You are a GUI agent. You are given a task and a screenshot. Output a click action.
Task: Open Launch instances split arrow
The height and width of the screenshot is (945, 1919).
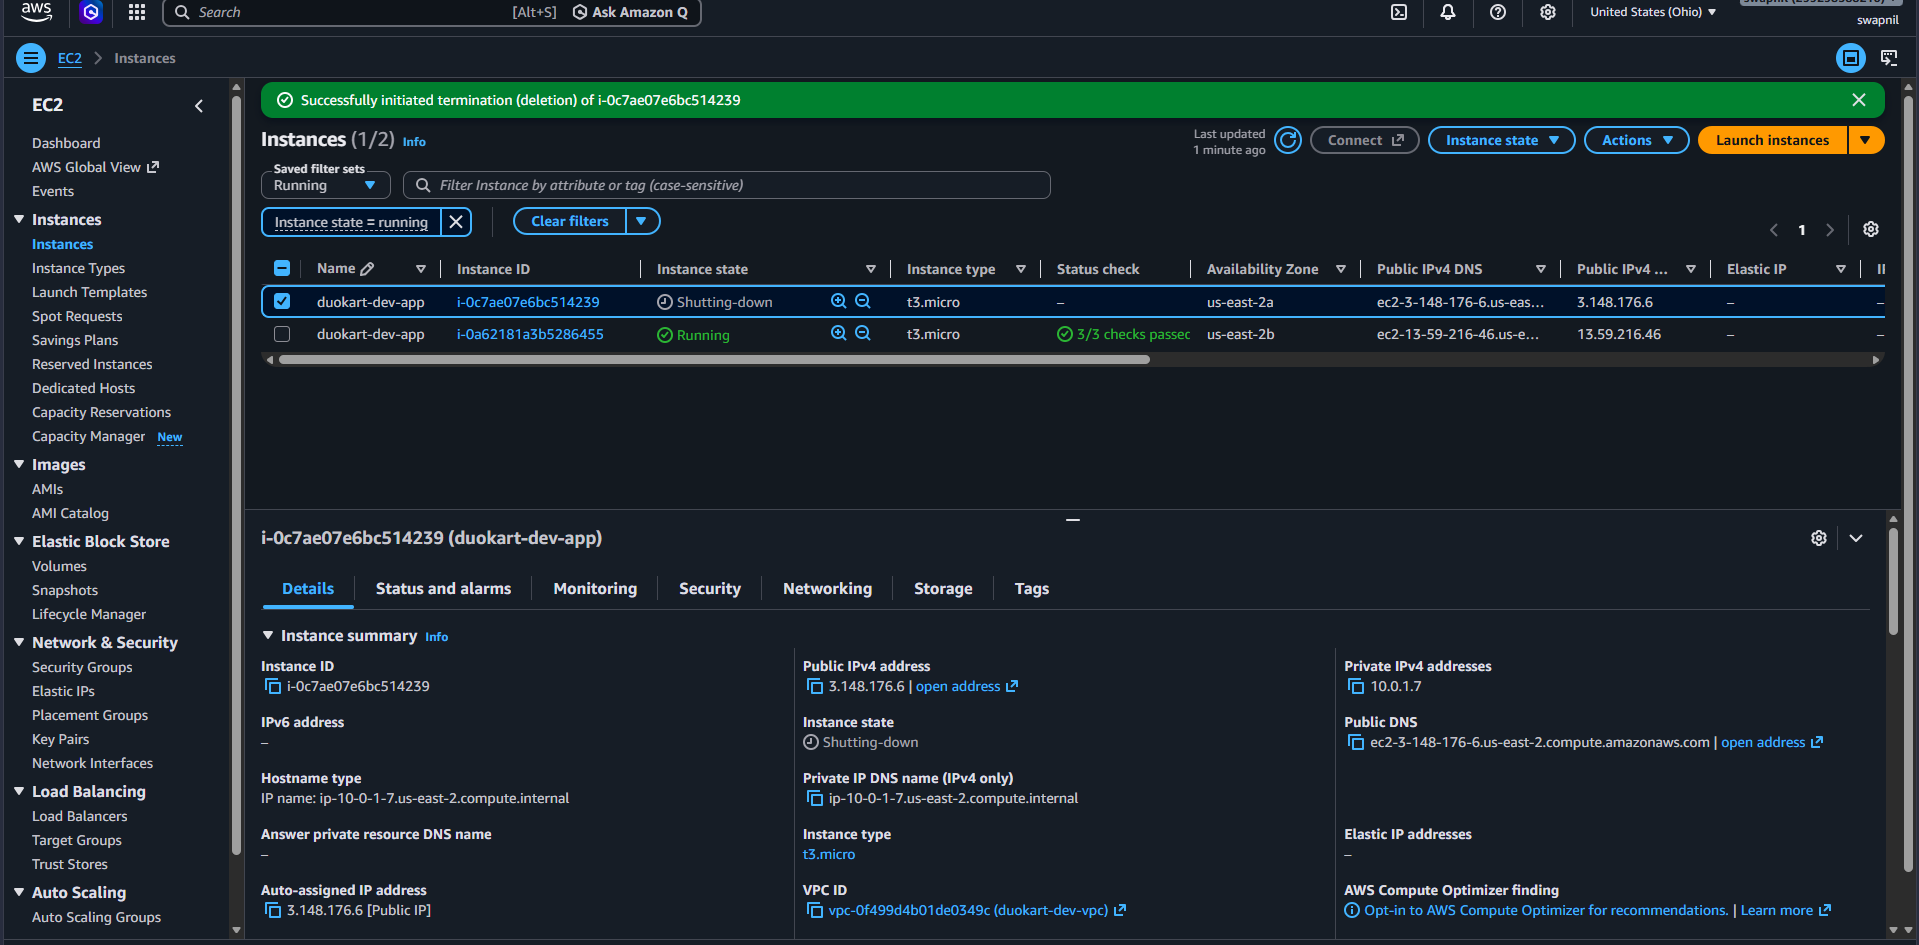1866,140
